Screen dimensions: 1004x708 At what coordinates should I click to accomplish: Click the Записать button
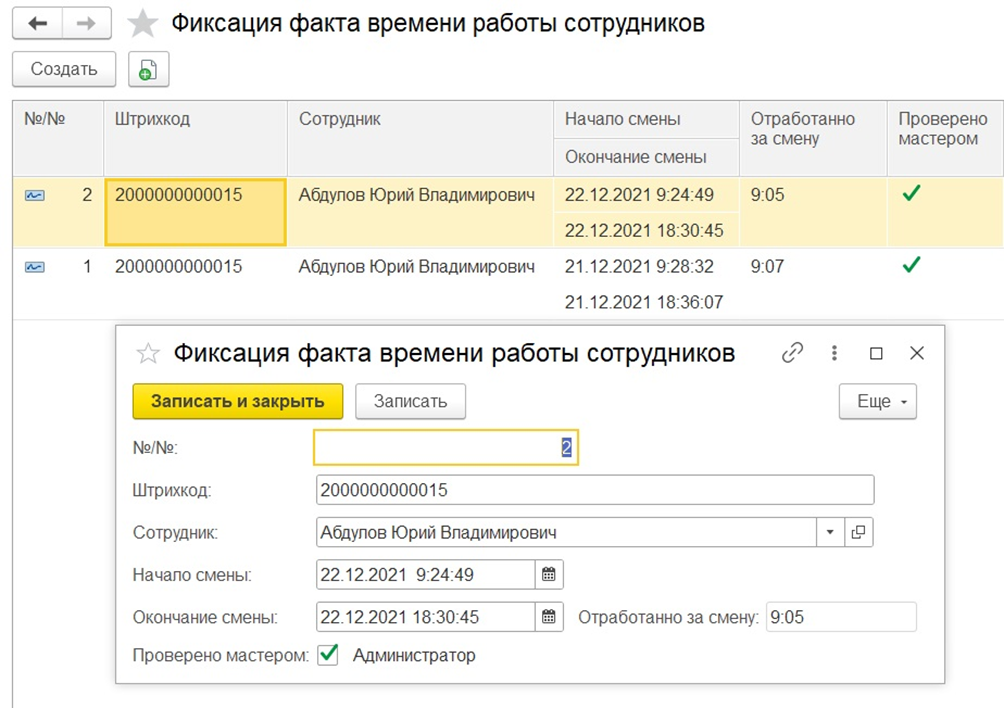point(410,401)
